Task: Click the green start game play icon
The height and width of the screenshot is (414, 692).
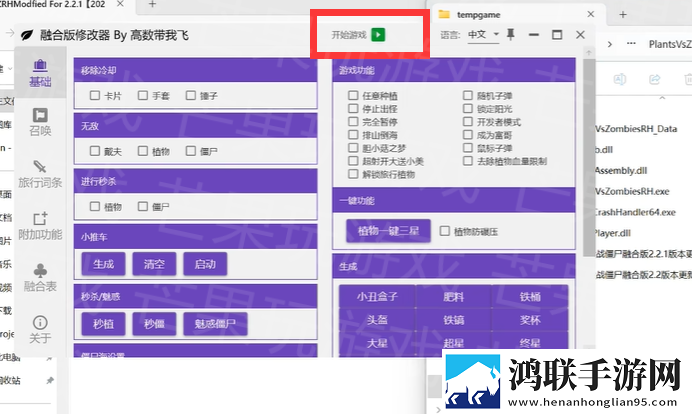Action: click(x=378, y=34)
